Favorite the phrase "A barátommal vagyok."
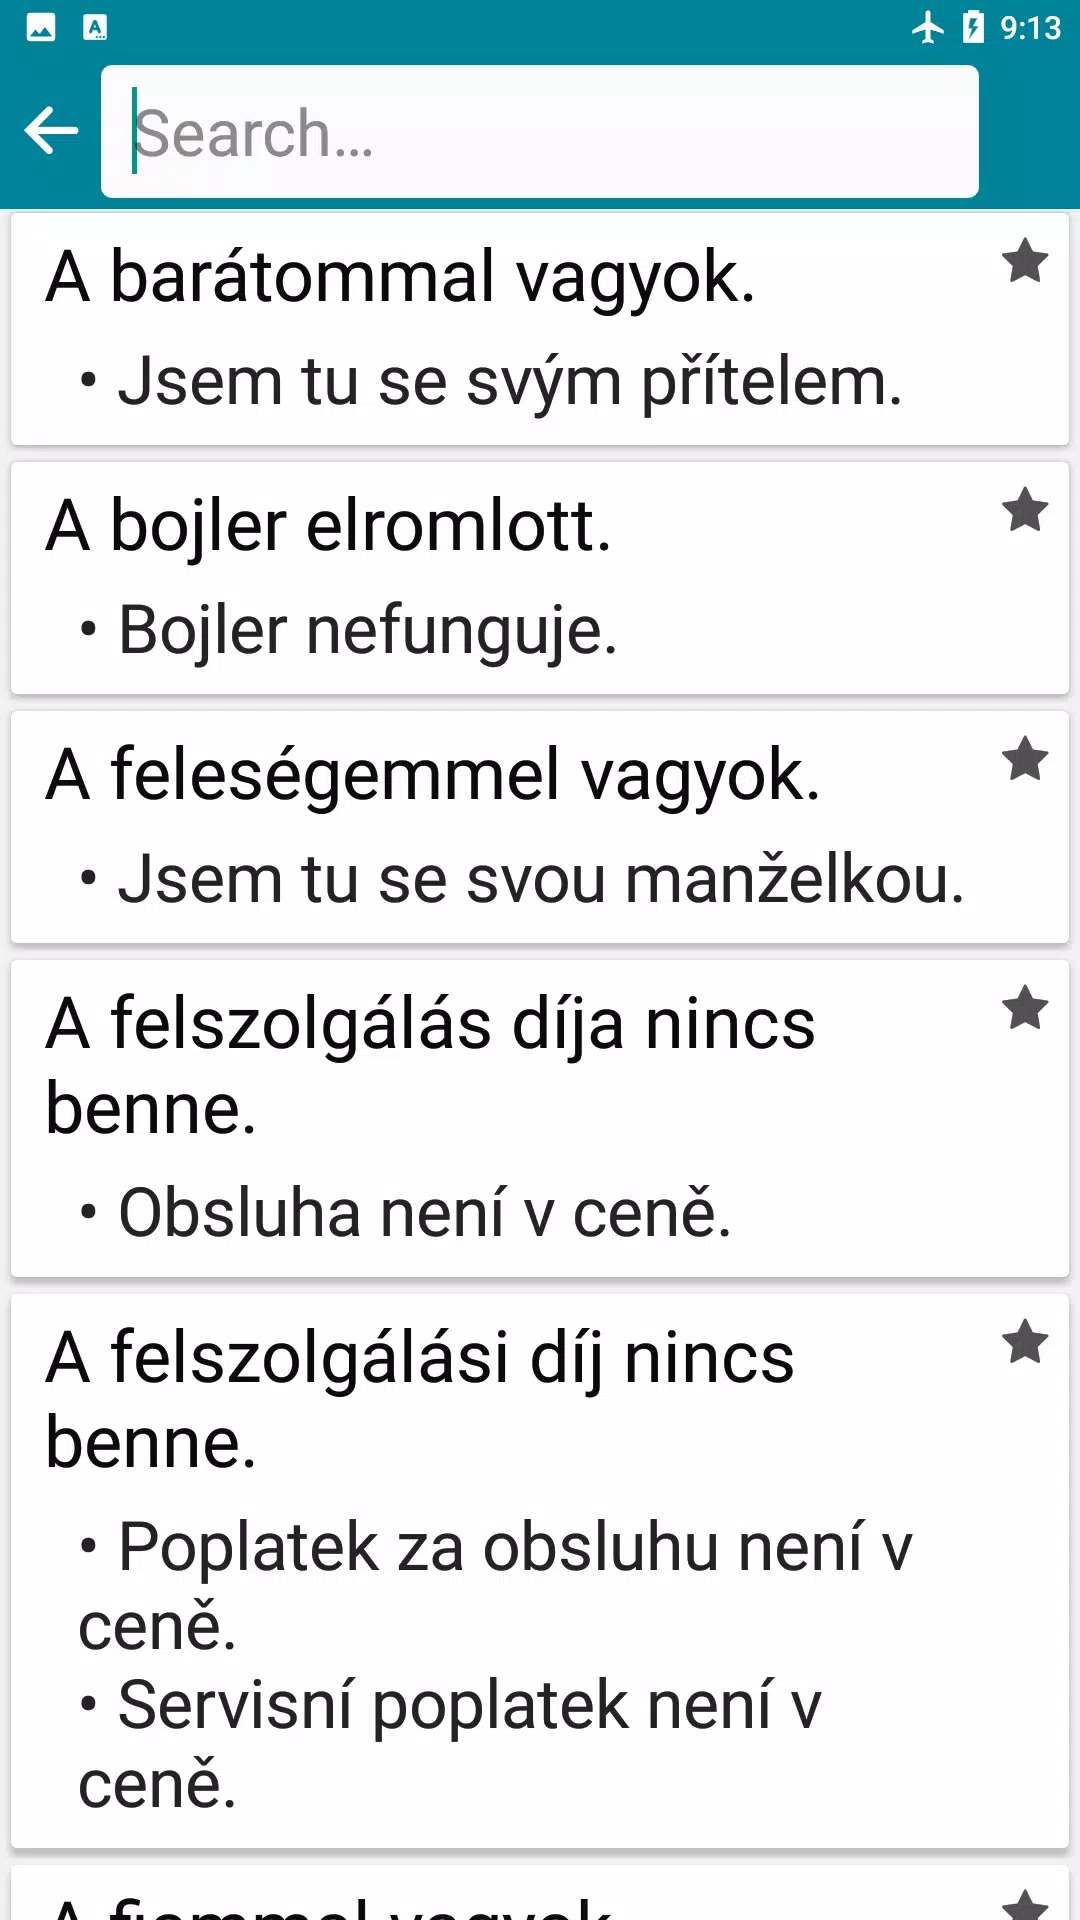This screenshot has height=1920, width=1080. [1025, 262]
